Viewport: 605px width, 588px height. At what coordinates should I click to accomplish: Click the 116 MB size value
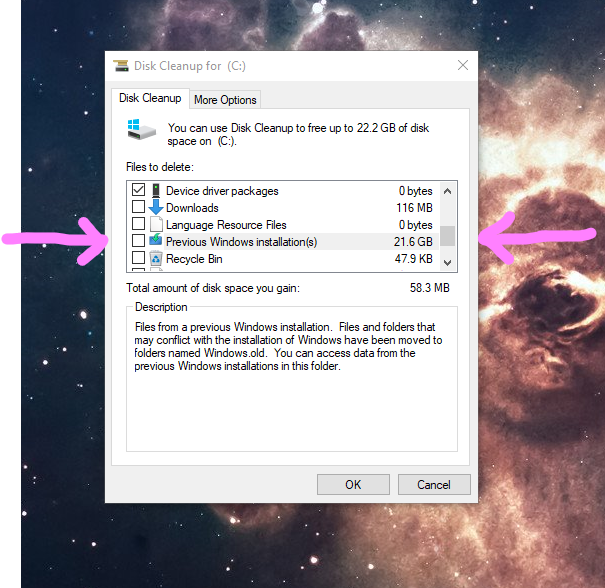[x=414, y=208]
